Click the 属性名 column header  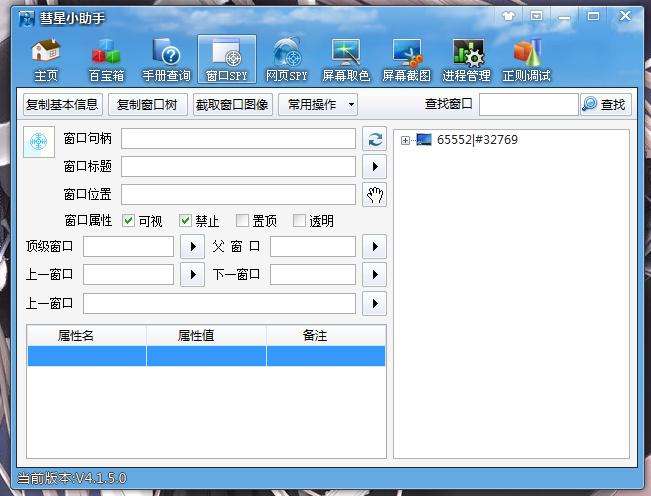pyautogui.click(x=87, y=335)
